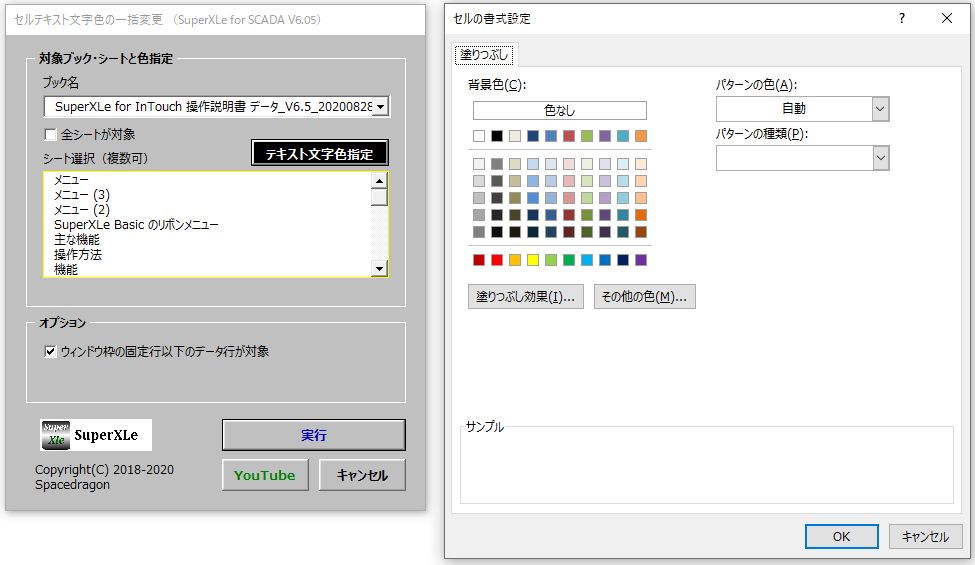Choose the green theme swatch in top row
Image resolution: width=975 pixels, height=565 pixels.
(x=587, y=136)
